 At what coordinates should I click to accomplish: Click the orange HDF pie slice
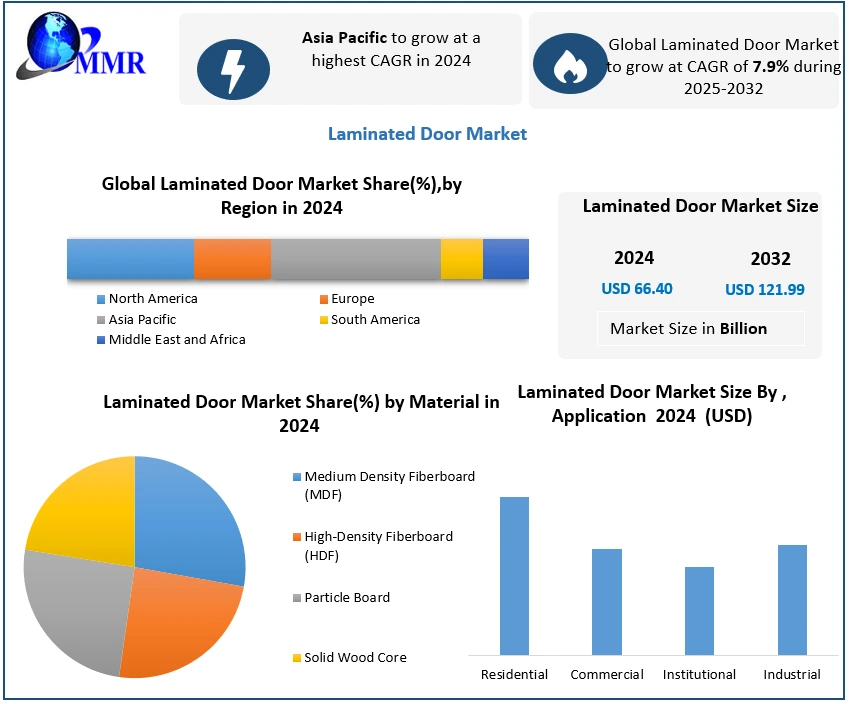(x=185, y=620)
